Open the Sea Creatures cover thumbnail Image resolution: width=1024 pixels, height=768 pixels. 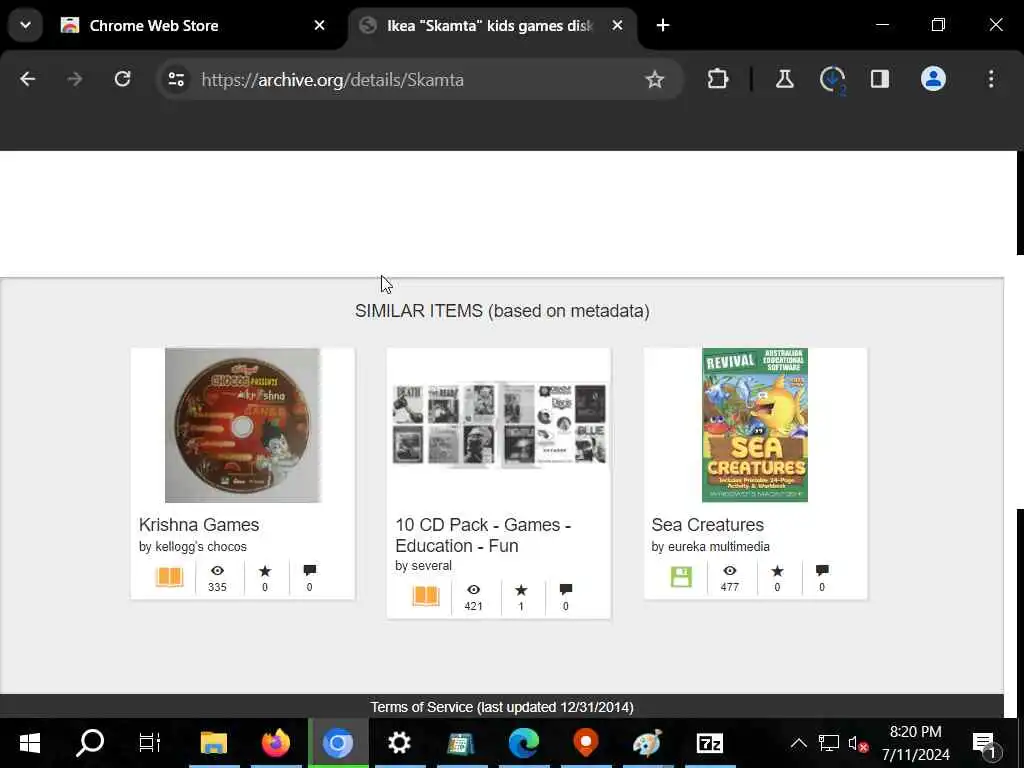tap(755, 425)
